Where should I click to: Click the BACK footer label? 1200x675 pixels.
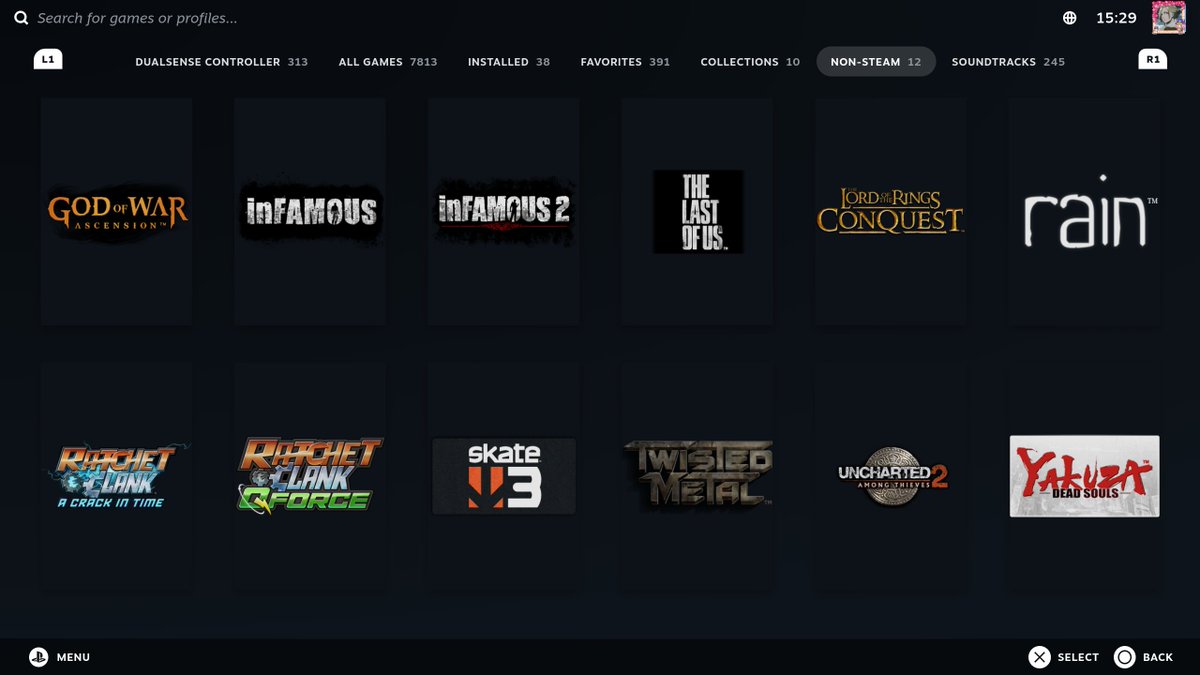click(x=1158, y=657)
